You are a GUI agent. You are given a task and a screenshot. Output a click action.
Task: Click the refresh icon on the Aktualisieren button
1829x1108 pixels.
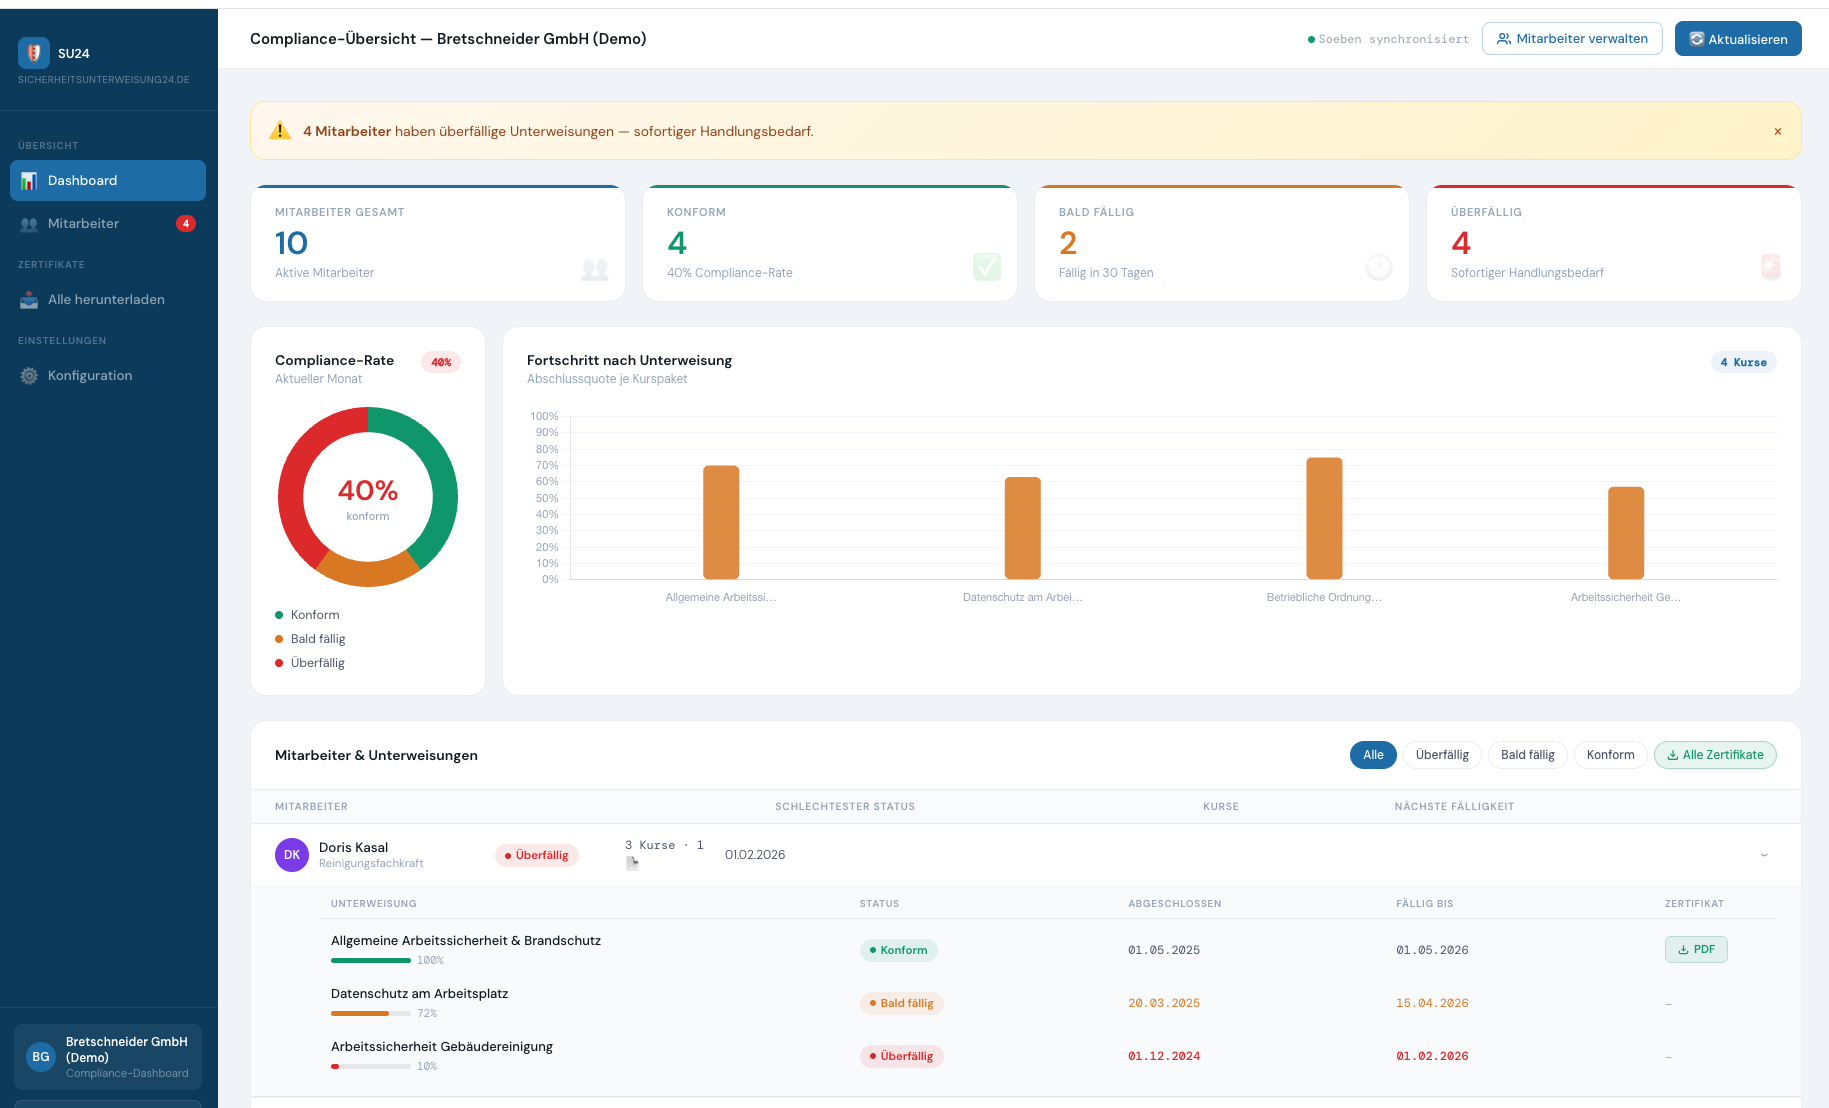tap(1697, 38)
